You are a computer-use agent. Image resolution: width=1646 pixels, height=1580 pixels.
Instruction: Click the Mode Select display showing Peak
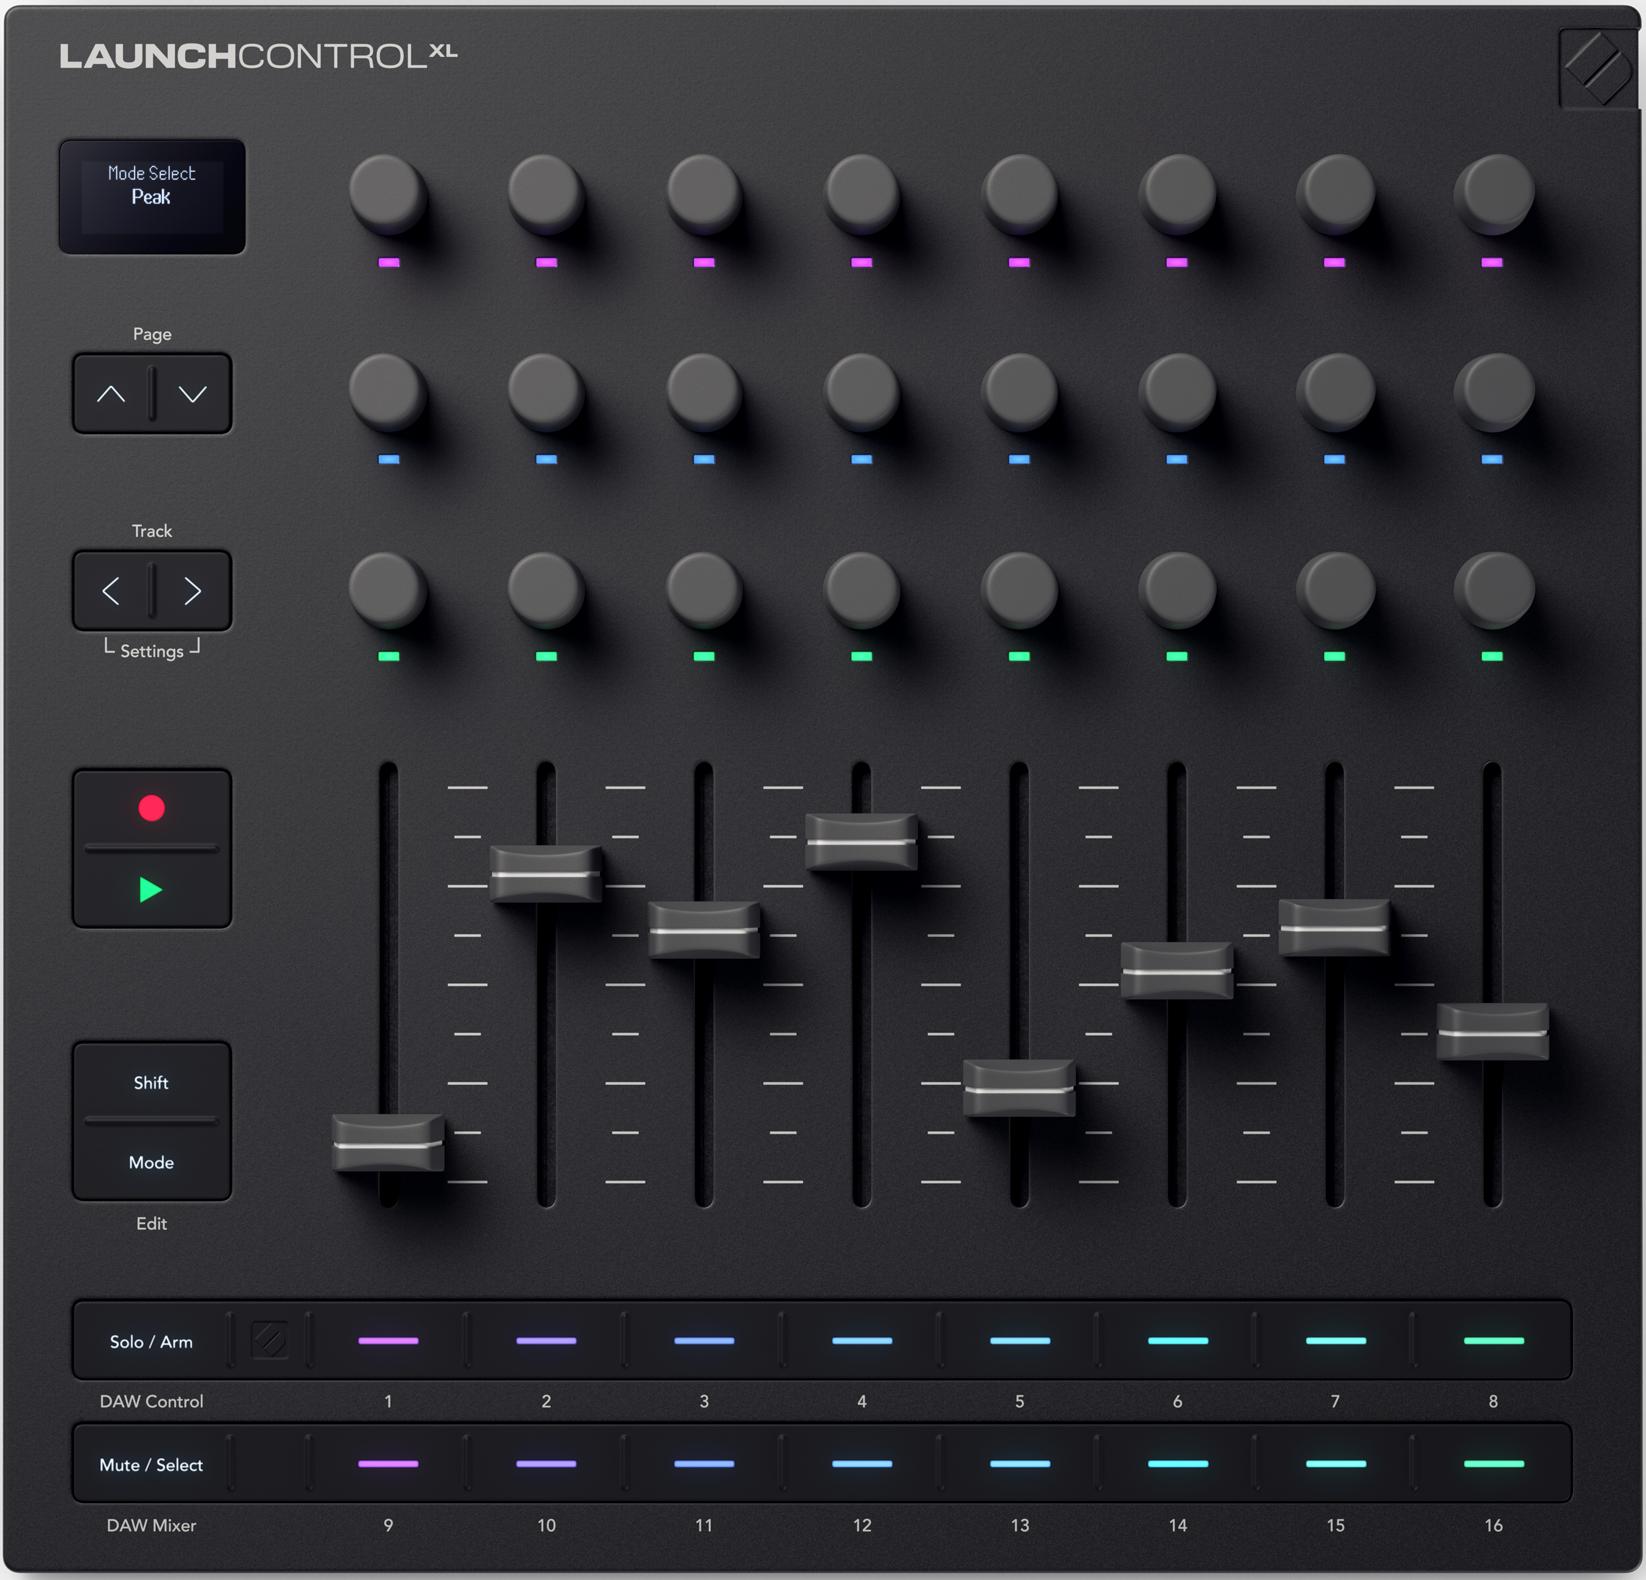(152, 196)
